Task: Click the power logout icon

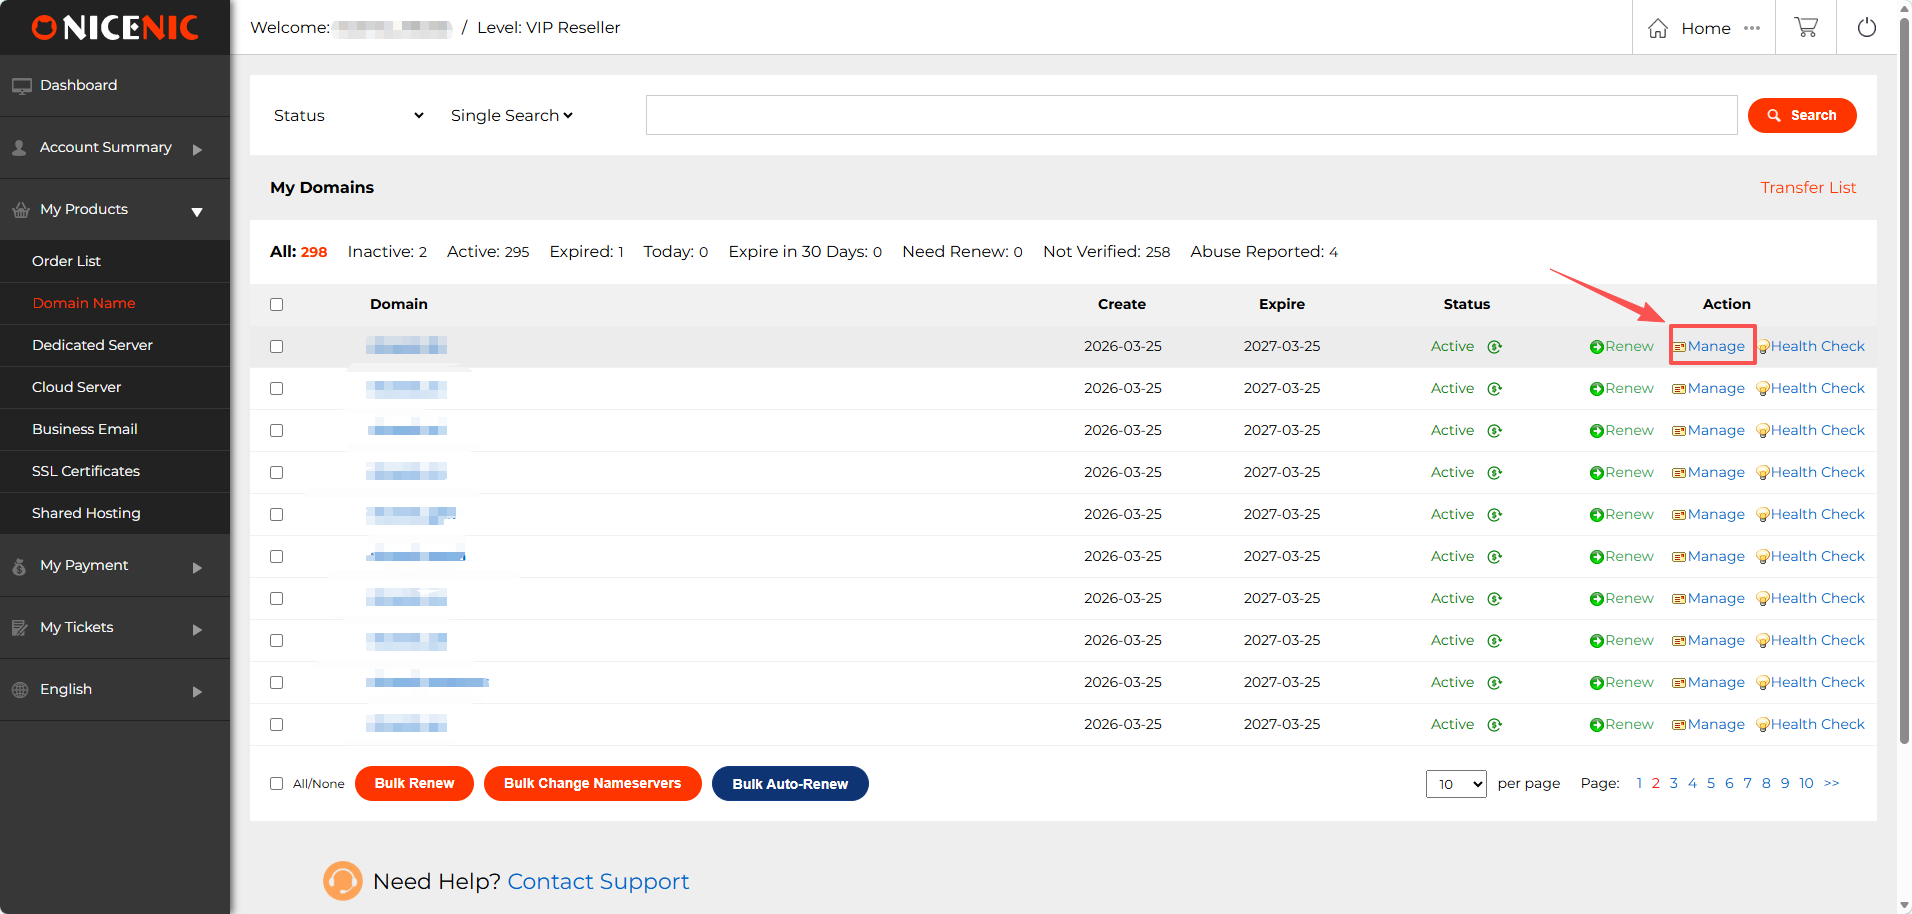Action: coord(1867,27)
